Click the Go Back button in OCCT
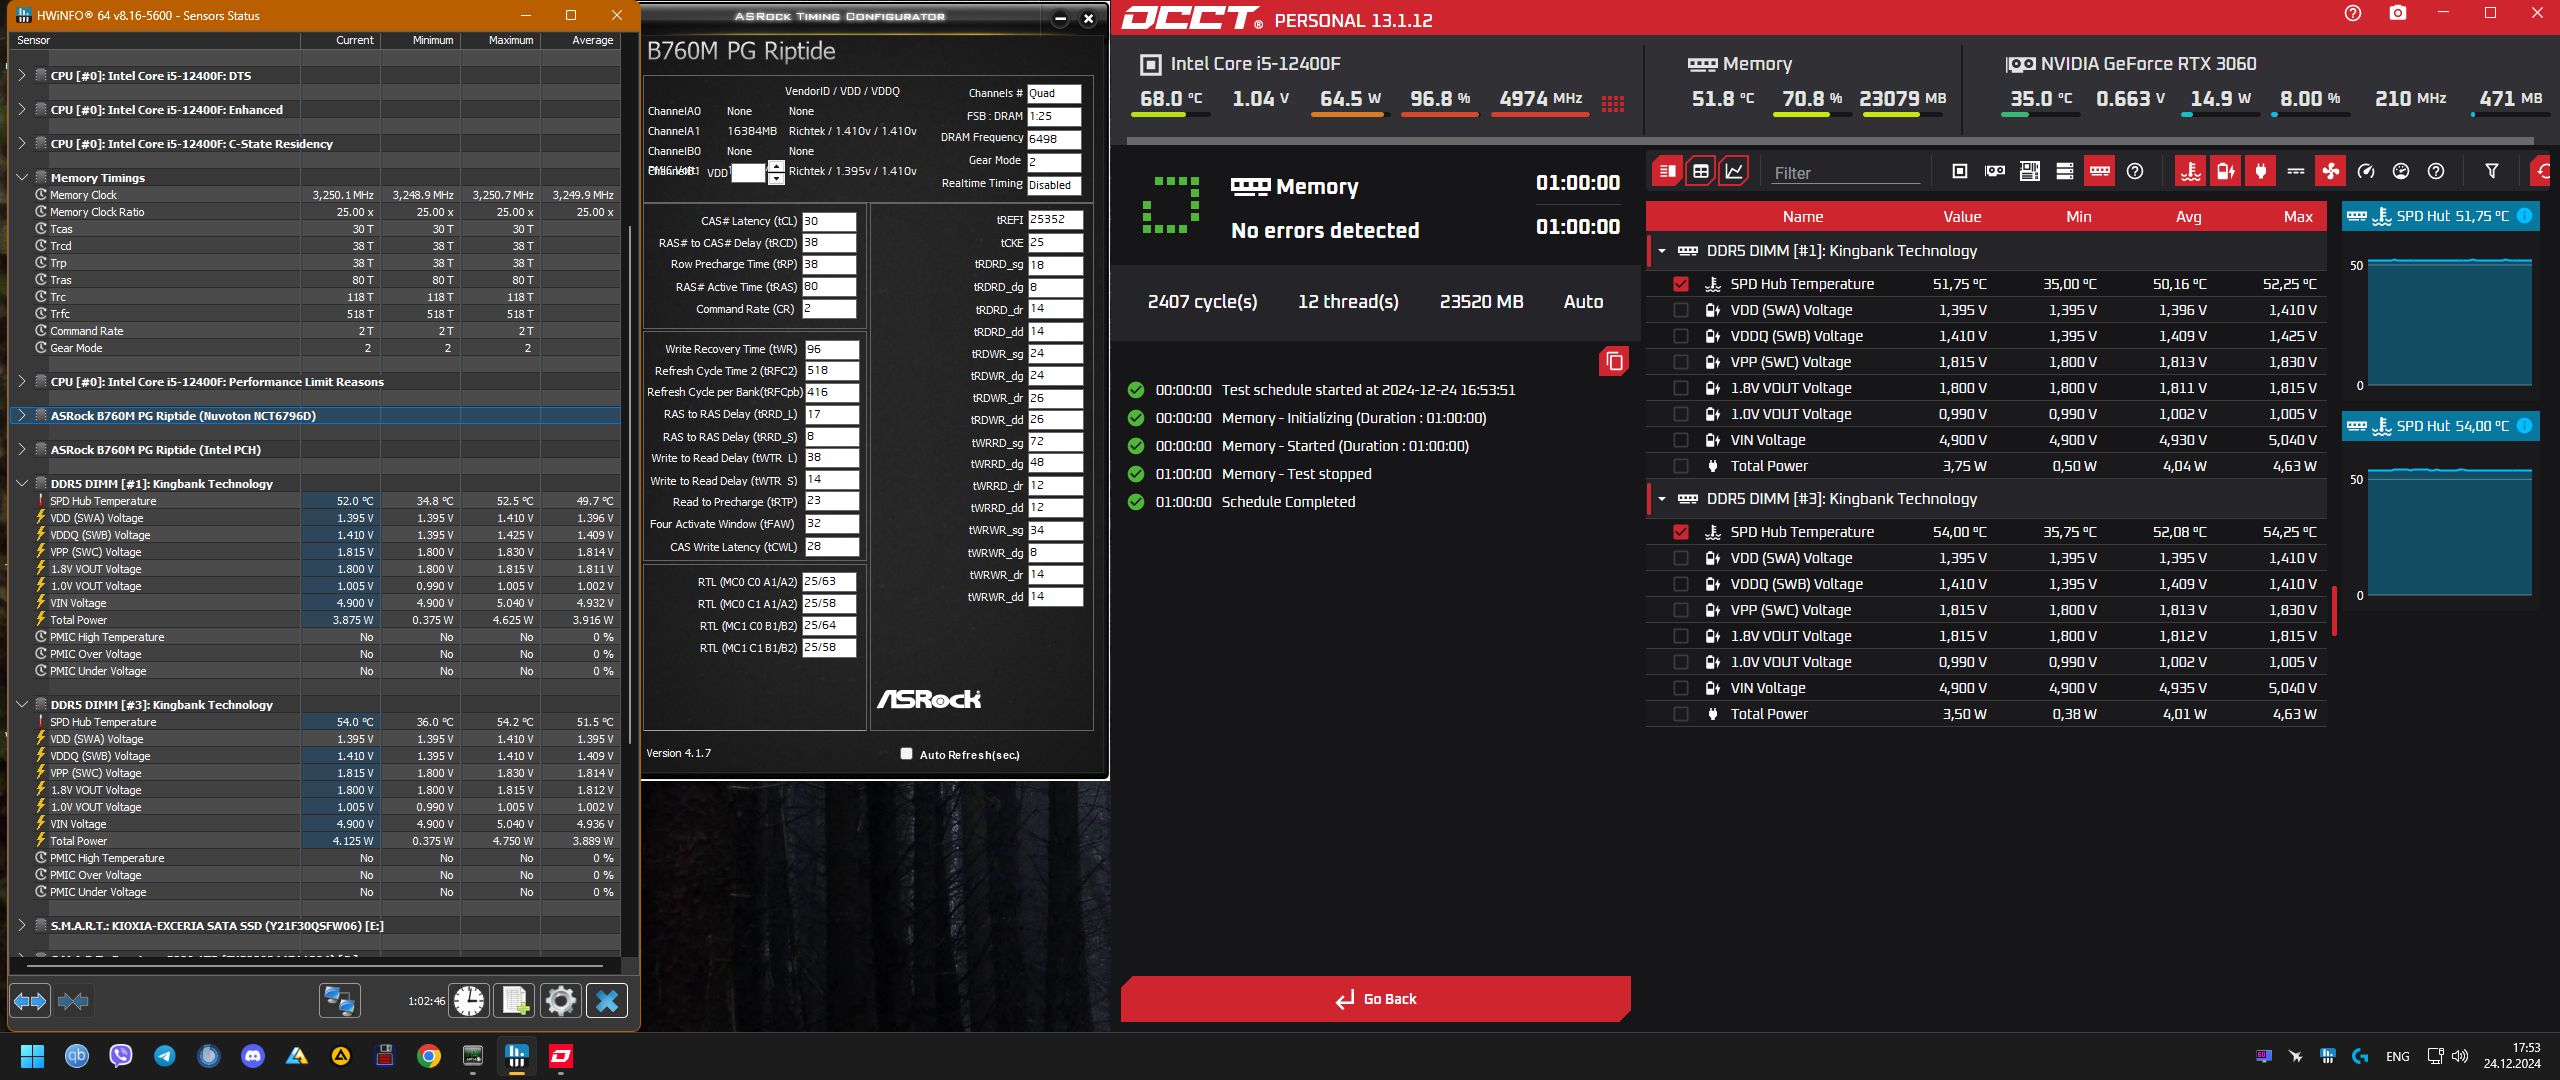The height and width of the screenshot is (1080, 2560). (x=1375, y=999)
